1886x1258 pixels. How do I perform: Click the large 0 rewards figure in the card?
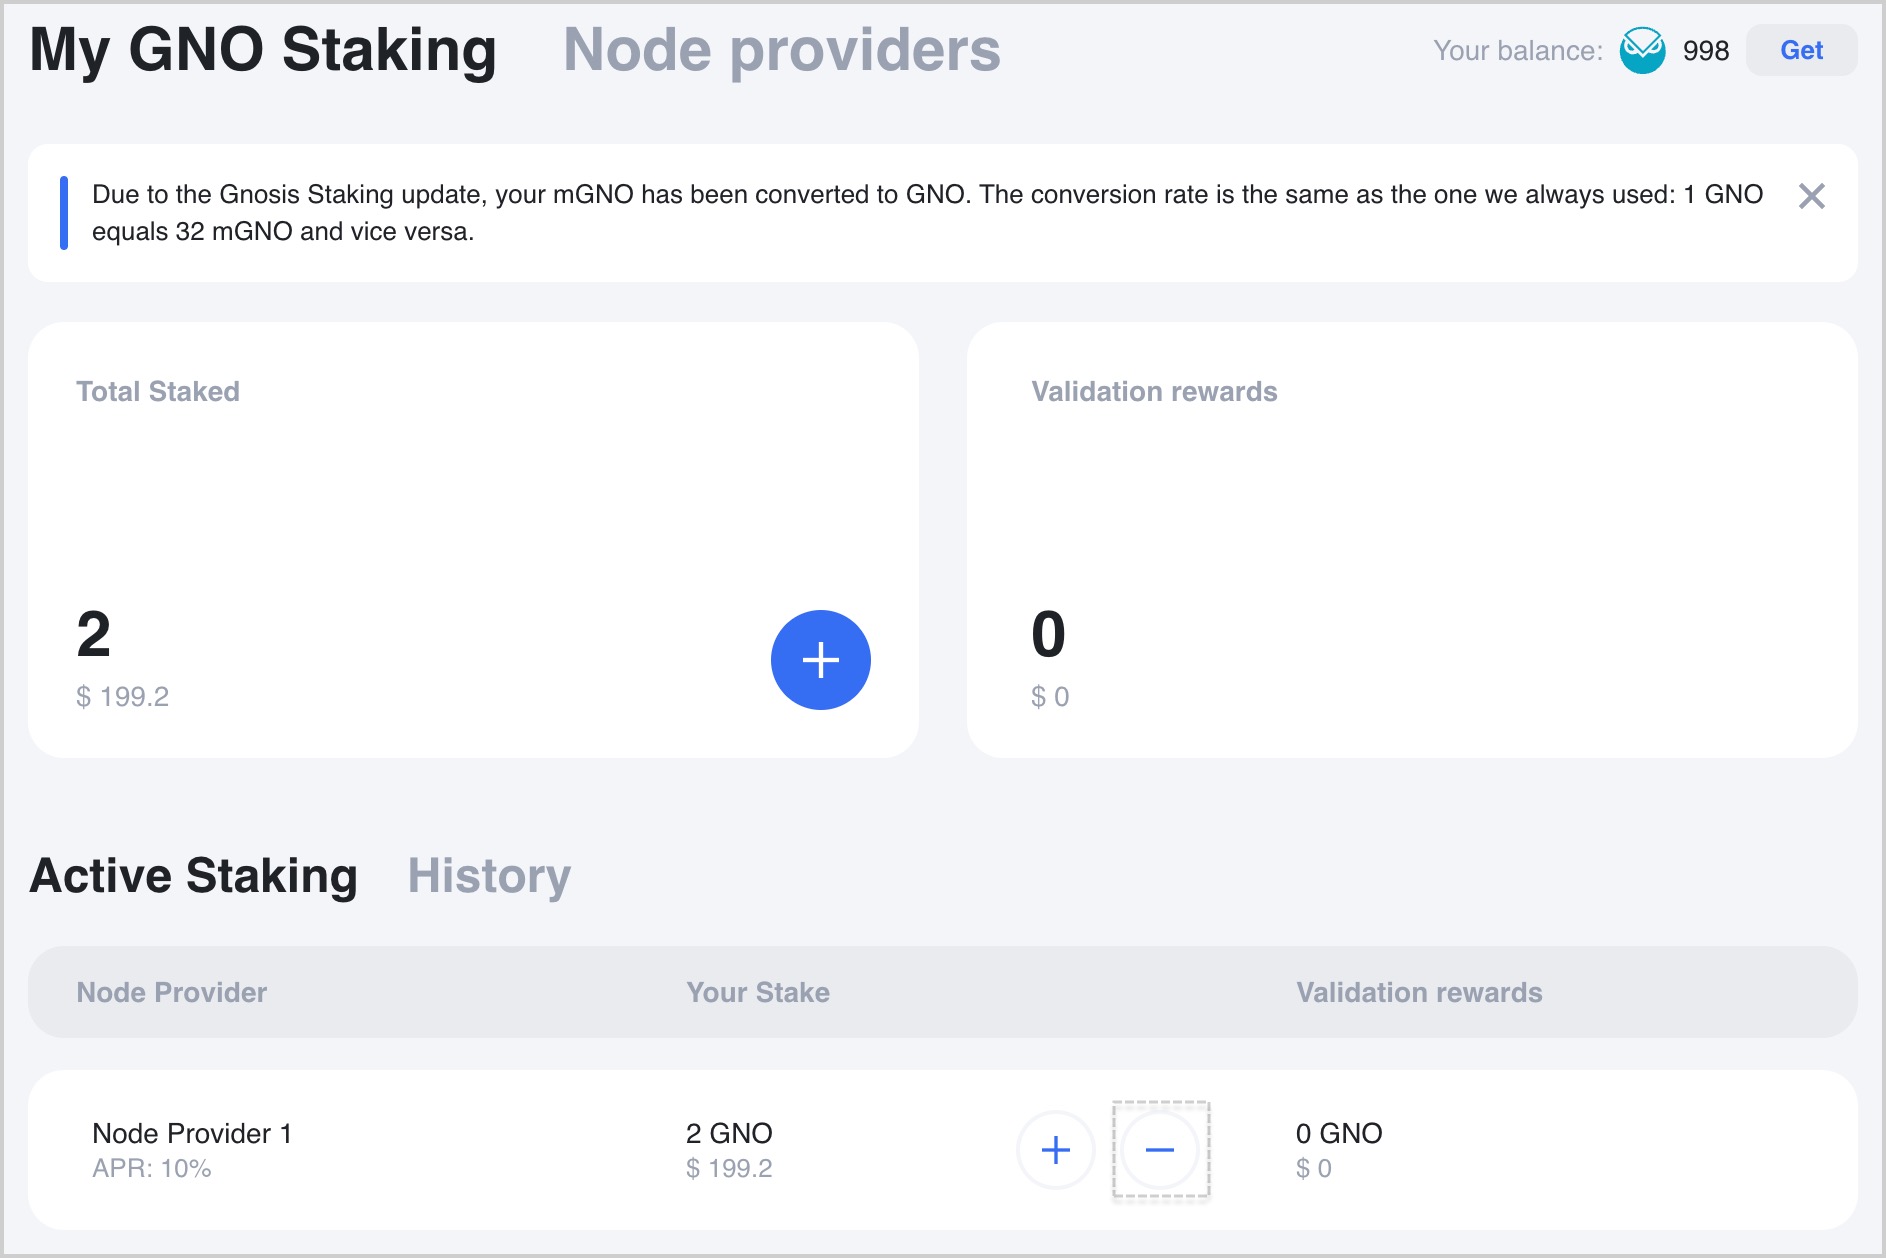coord(1049,634)
